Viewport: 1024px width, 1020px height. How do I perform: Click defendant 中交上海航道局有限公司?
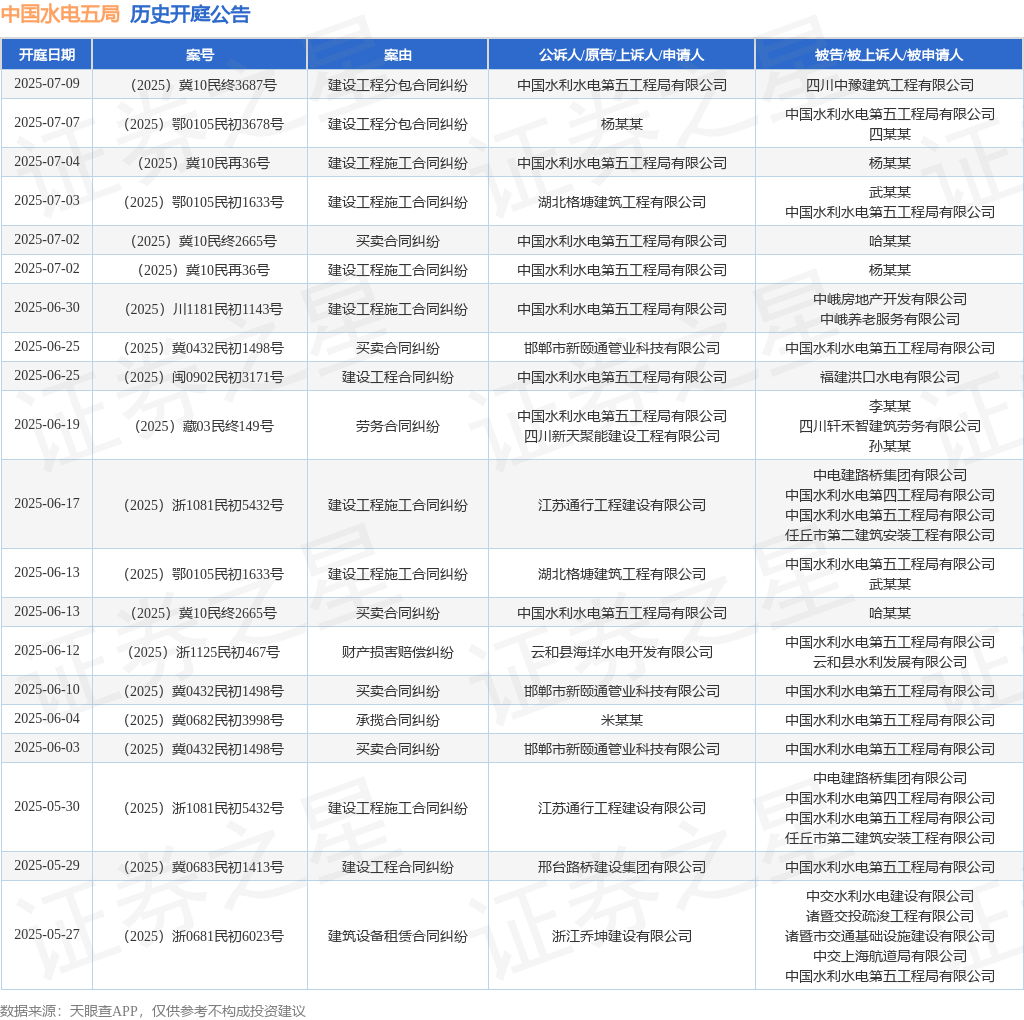(x=889, y=955)
